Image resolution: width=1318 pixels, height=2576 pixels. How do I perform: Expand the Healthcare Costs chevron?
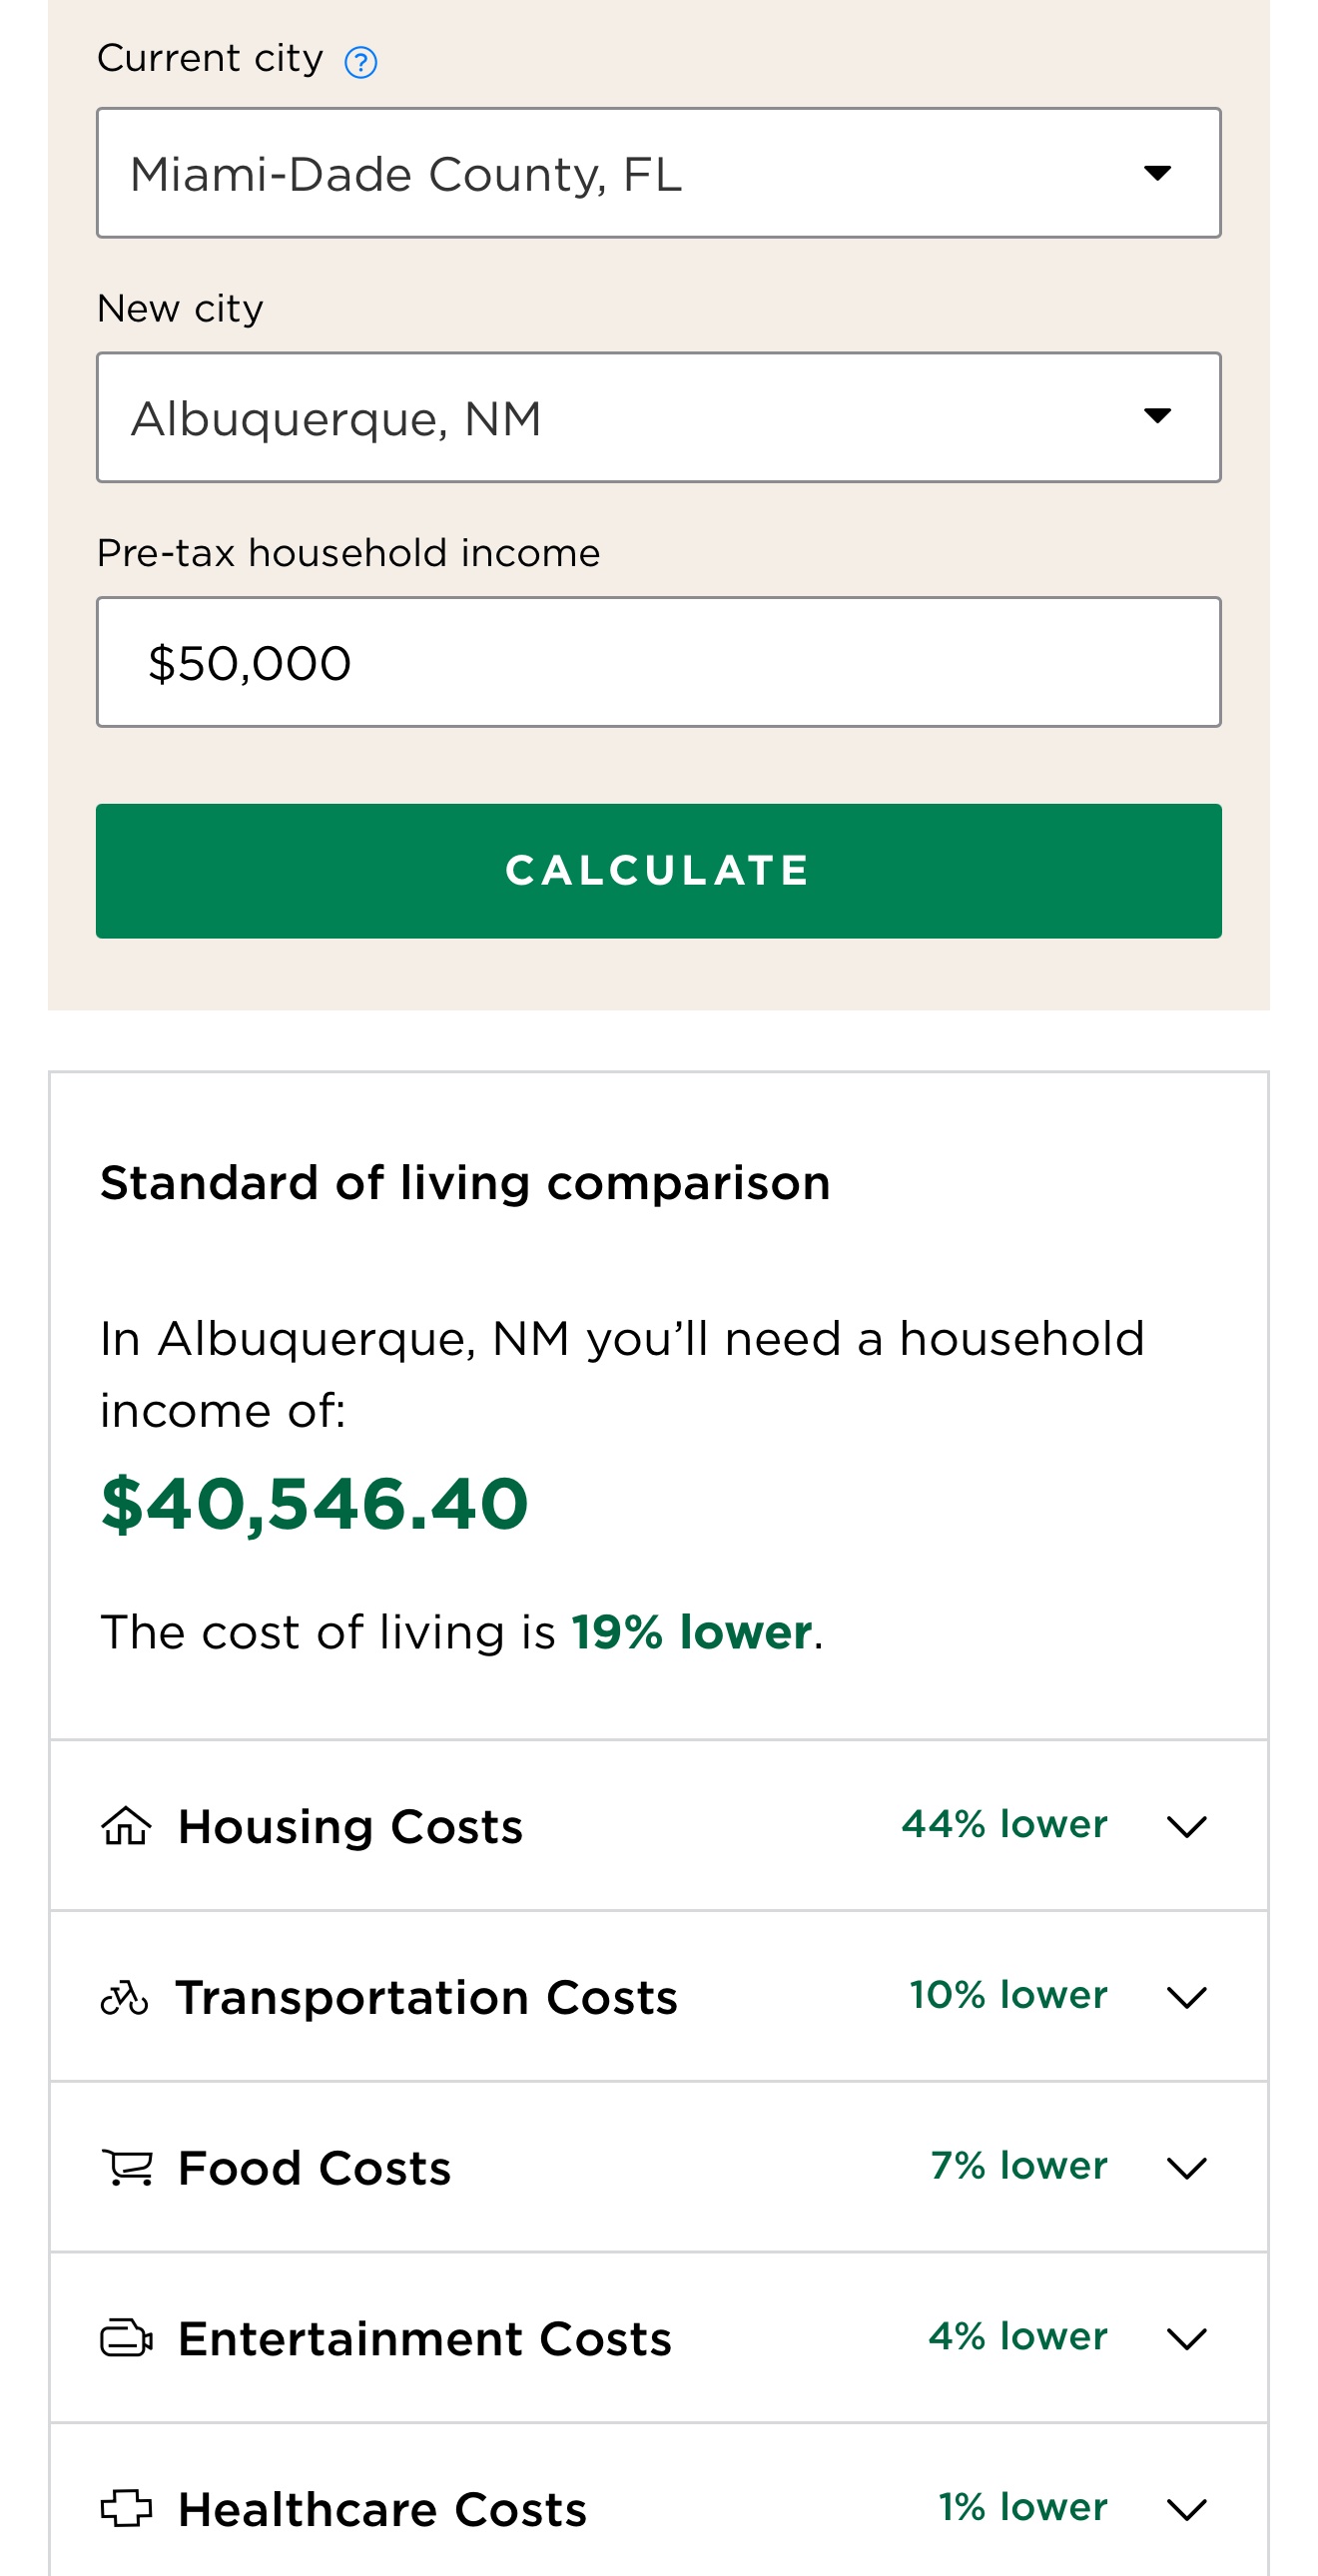click(1187, 2509)
